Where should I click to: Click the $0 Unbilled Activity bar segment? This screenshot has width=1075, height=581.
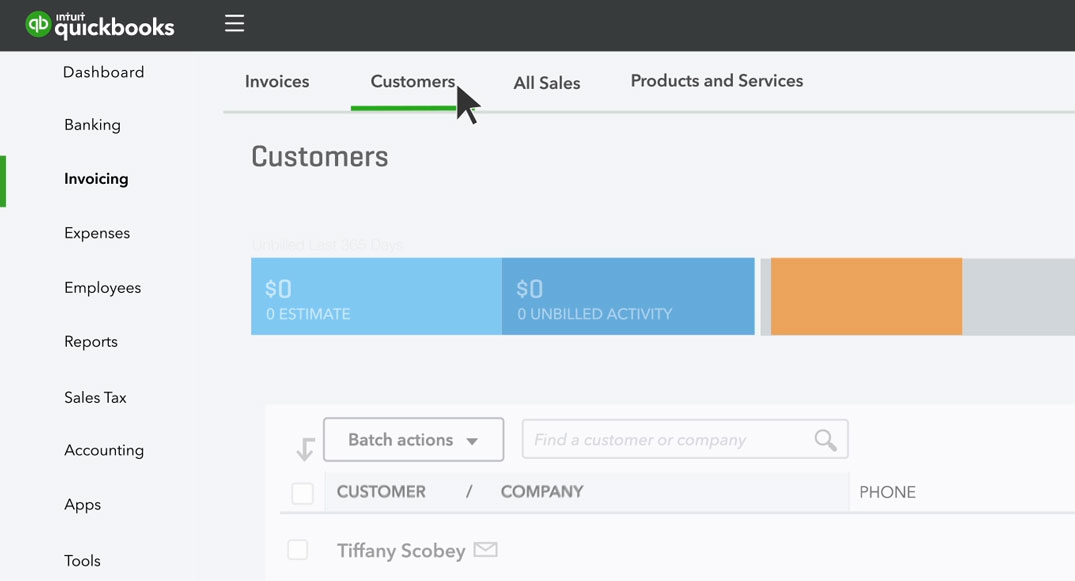(628, 296)
